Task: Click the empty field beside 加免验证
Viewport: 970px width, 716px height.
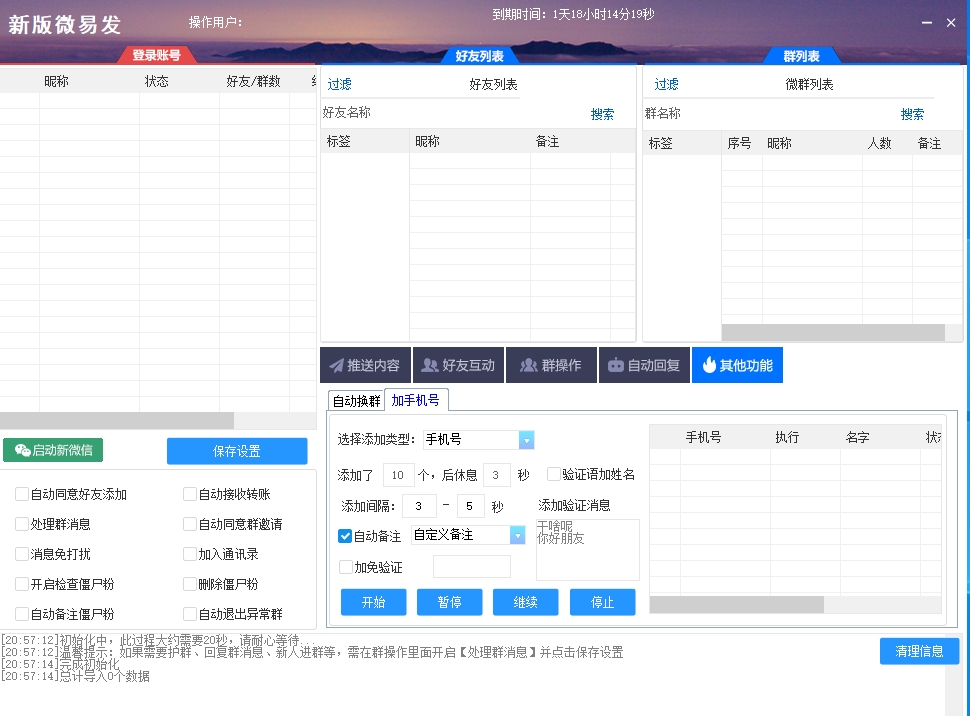Action: pos(472,566)
